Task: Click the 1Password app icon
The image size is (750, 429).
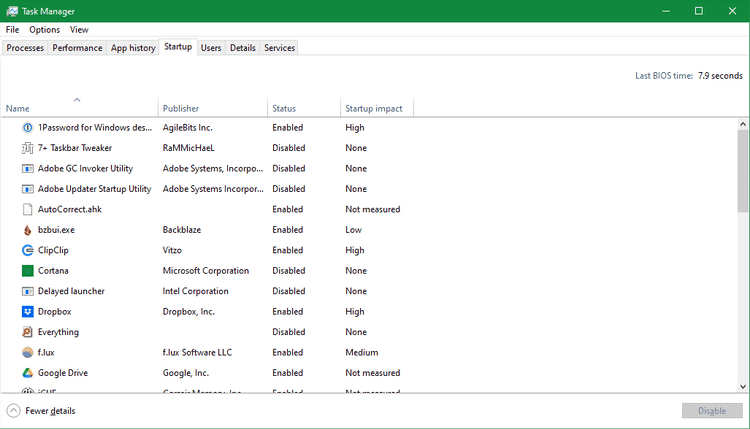Action: click(x=28, y=128)
